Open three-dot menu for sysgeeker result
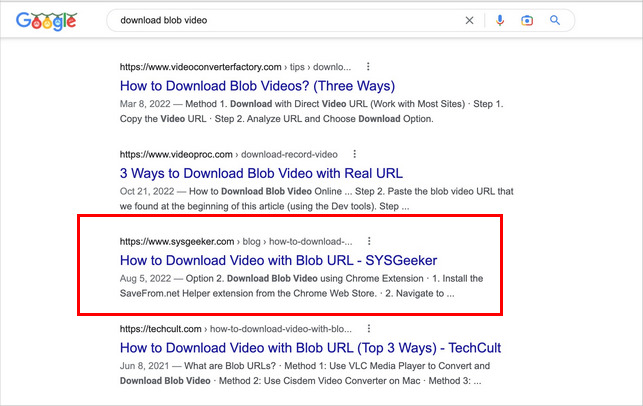The height and width of the screenshot is (406, 643). (369, 241)
